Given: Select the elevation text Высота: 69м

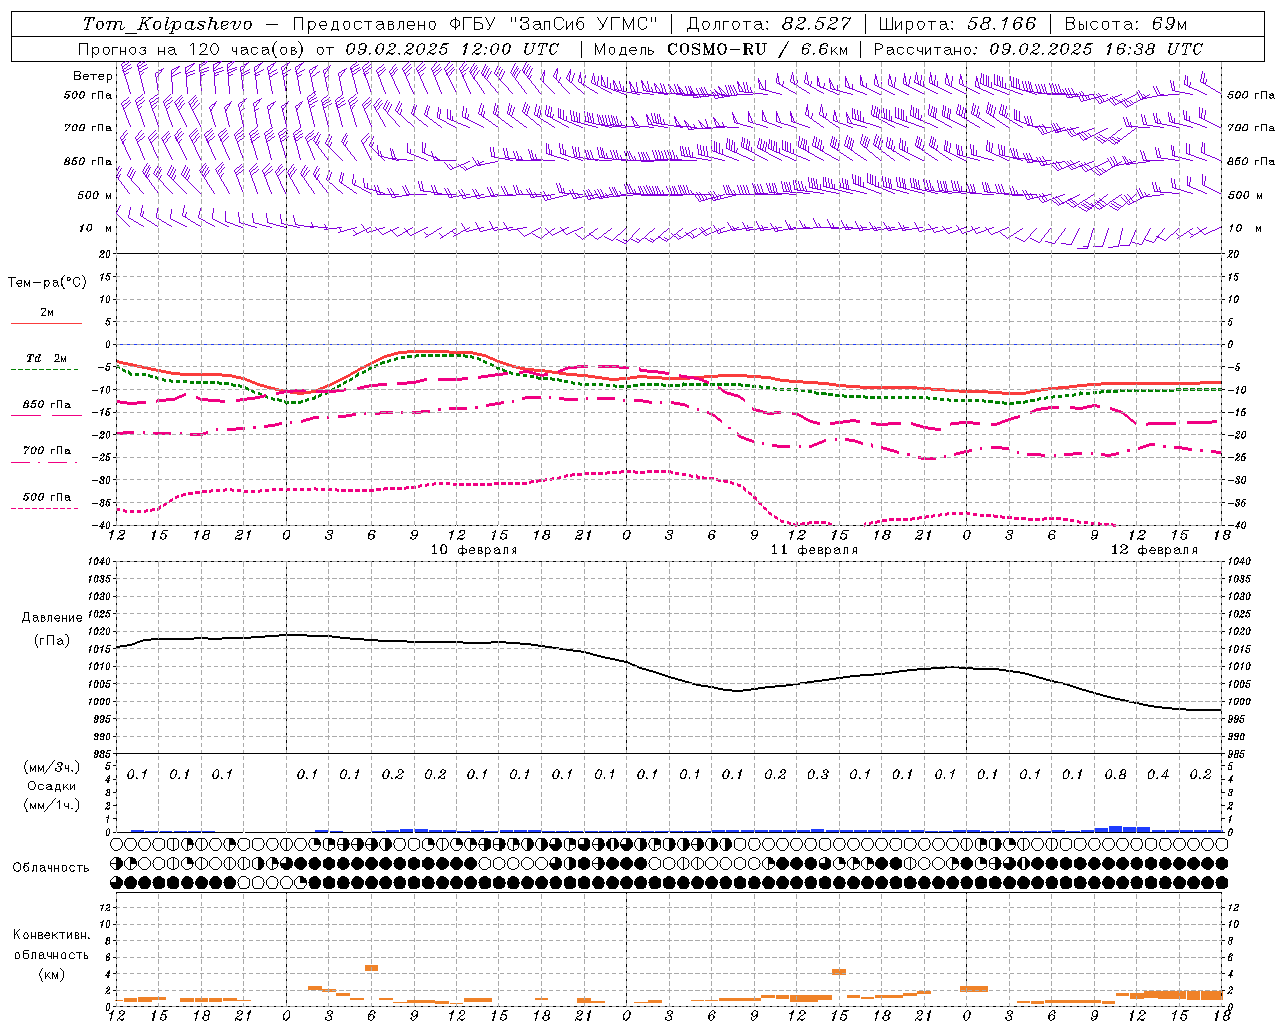Looking at the screenshot, I should (x=1126, y=24).
